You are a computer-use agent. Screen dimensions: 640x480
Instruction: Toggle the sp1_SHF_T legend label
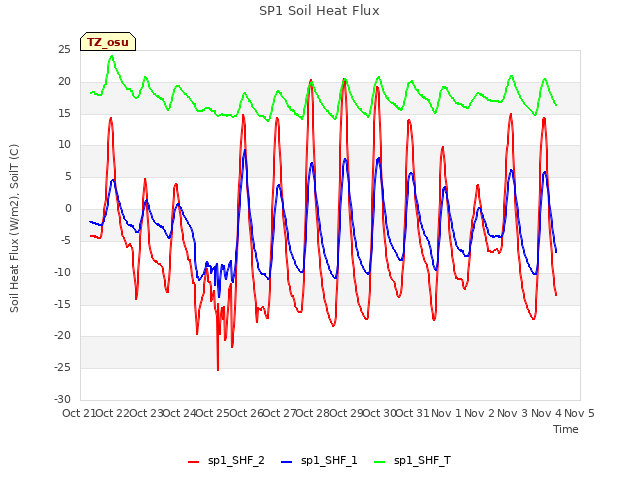(422, 460)
